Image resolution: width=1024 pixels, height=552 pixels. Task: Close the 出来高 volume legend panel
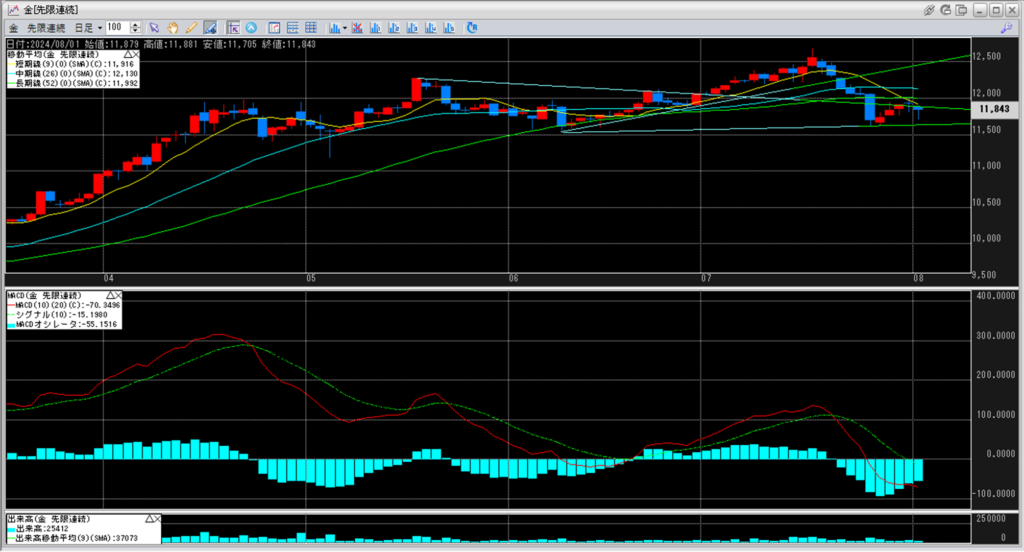tap(156, 519)
